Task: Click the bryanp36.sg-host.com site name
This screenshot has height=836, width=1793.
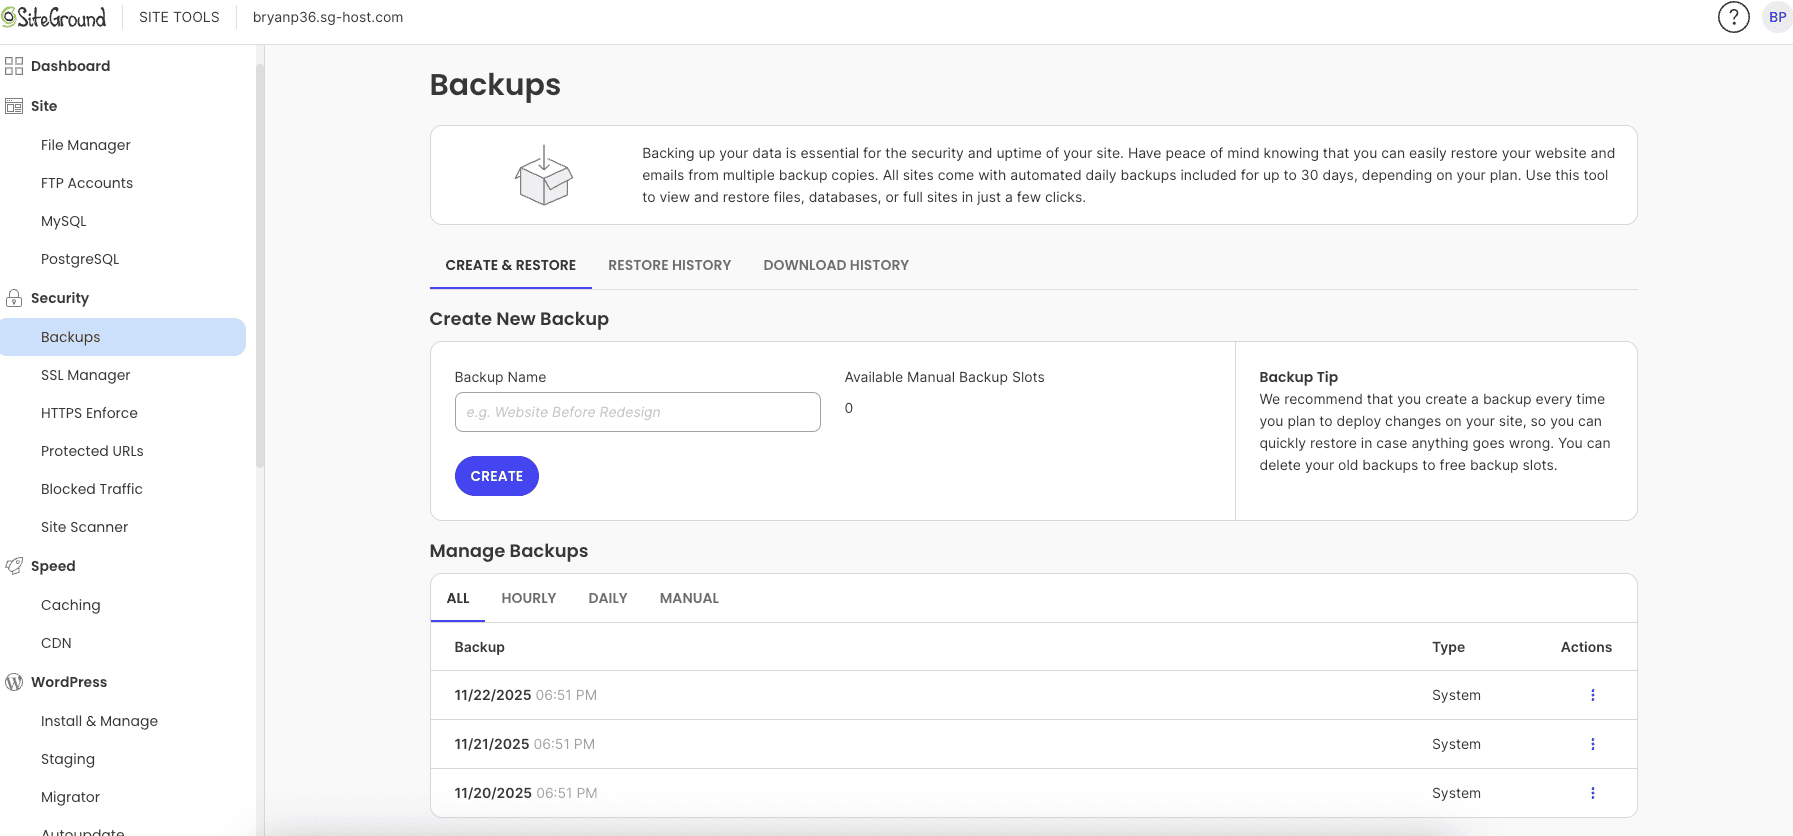Action: (328, 17)
